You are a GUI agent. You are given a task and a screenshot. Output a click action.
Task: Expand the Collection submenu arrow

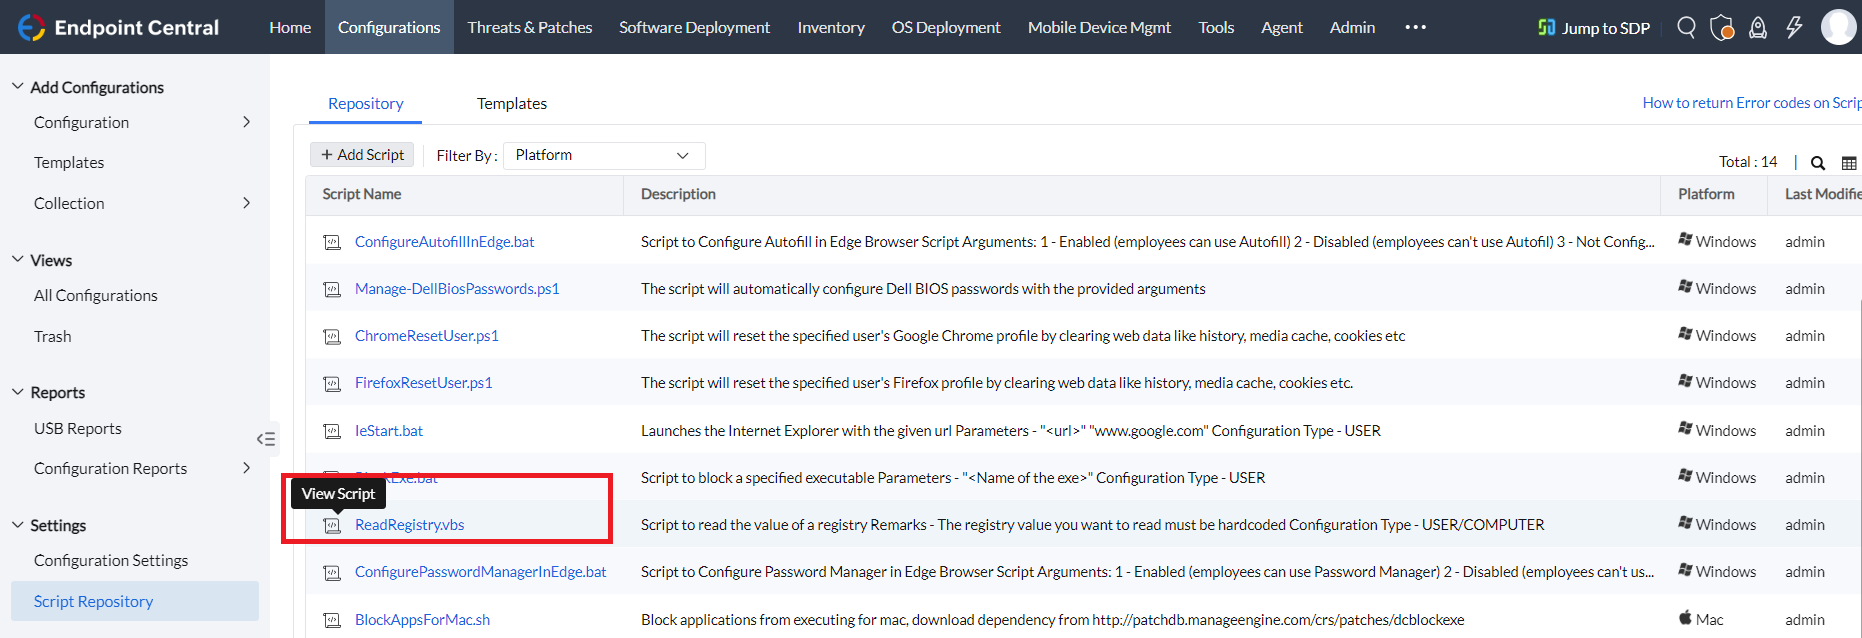point(246,203)
